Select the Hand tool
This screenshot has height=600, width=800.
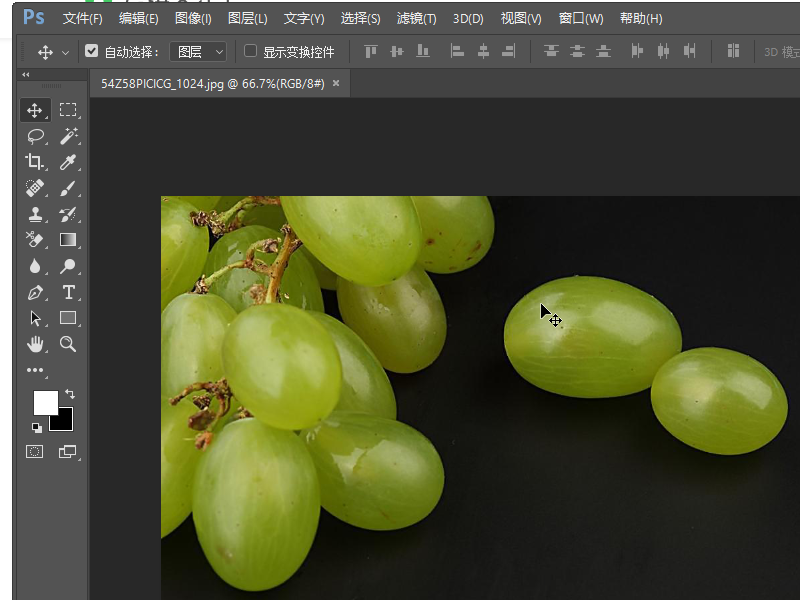coord(35,344)
